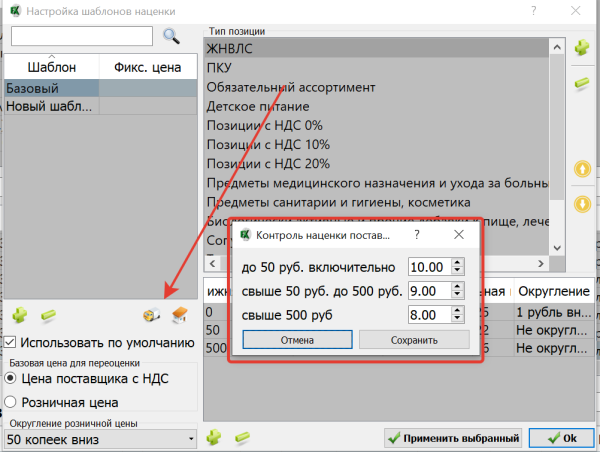Click the search magnifier icon
This screenshot has width=600, height=452.
171,36
